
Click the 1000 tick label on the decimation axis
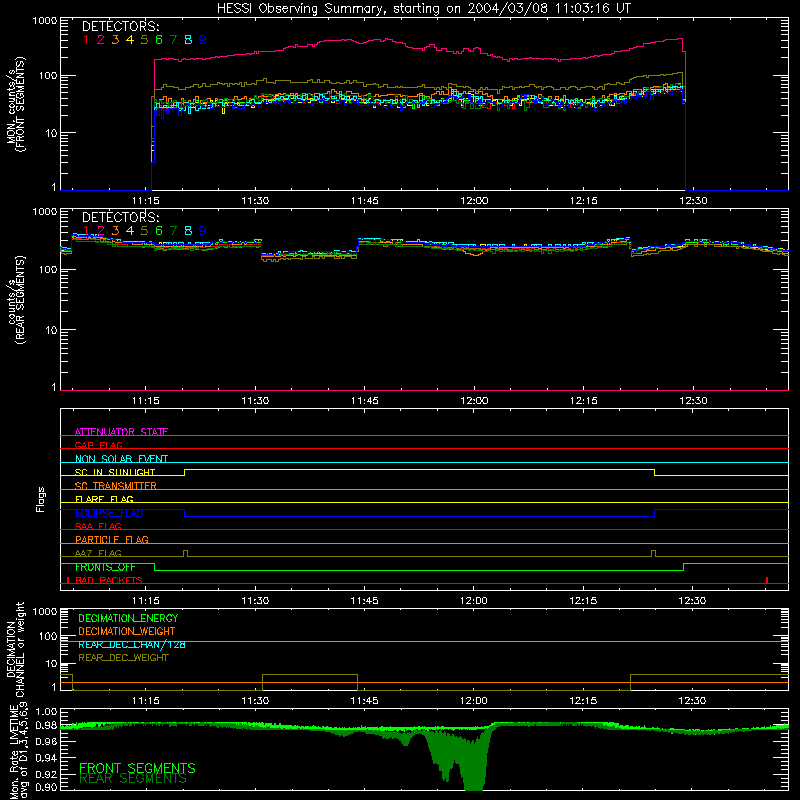coord(45,611)
